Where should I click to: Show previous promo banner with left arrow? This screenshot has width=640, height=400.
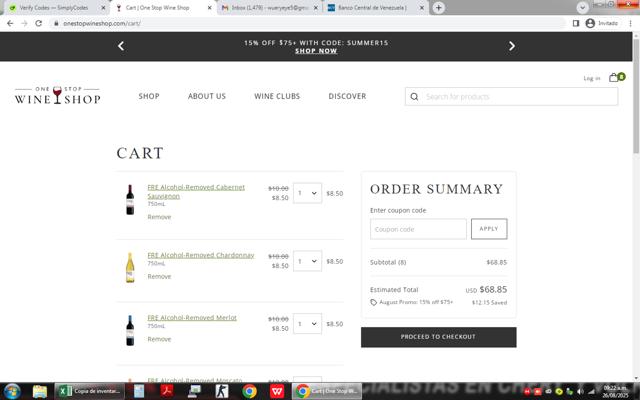coord(121,46)
